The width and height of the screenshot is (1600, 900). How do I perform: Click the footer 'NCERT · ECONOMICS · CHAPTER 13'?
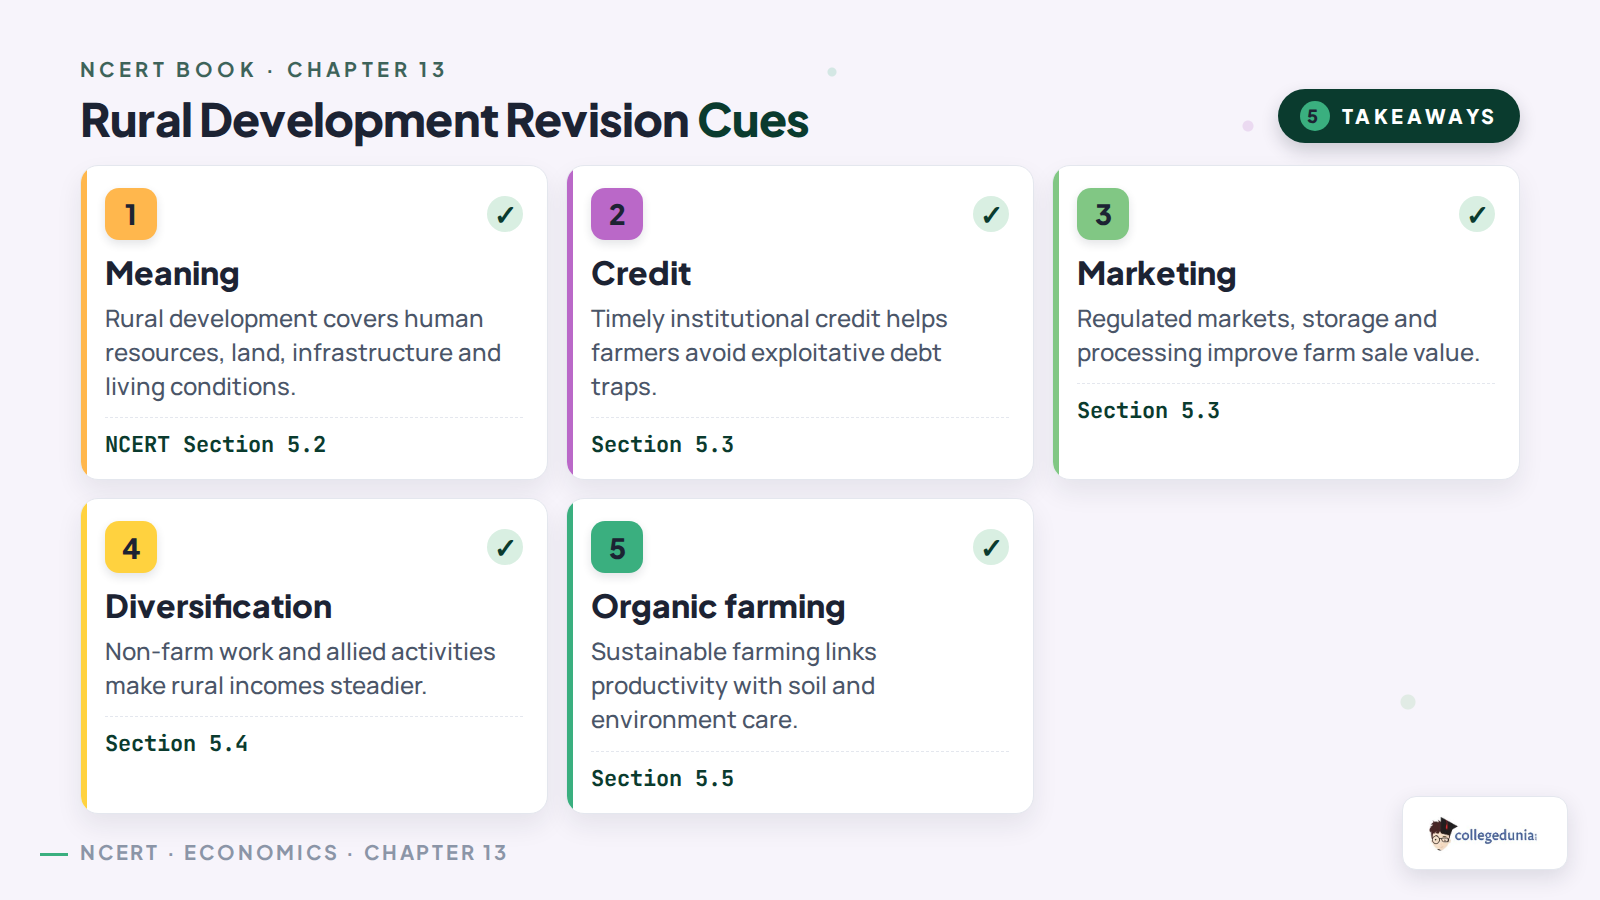(294, 853)
